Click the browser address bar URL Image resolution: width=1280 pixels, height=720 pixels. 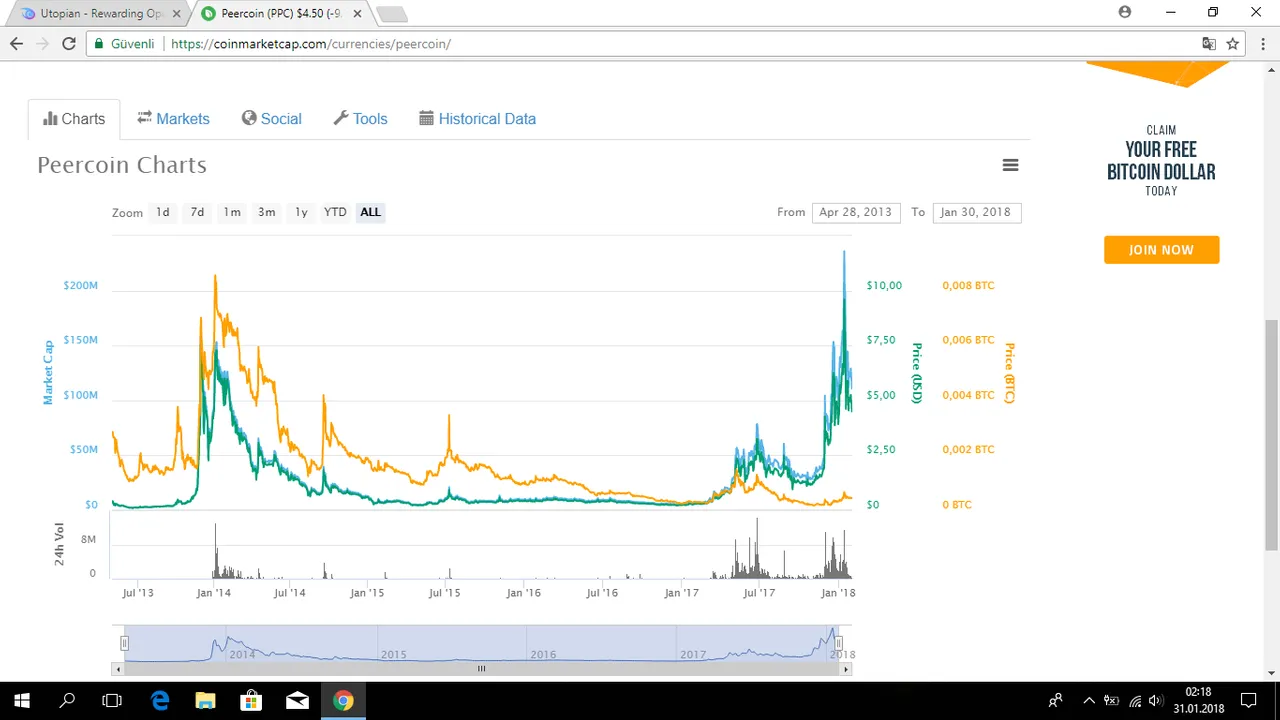311,44
